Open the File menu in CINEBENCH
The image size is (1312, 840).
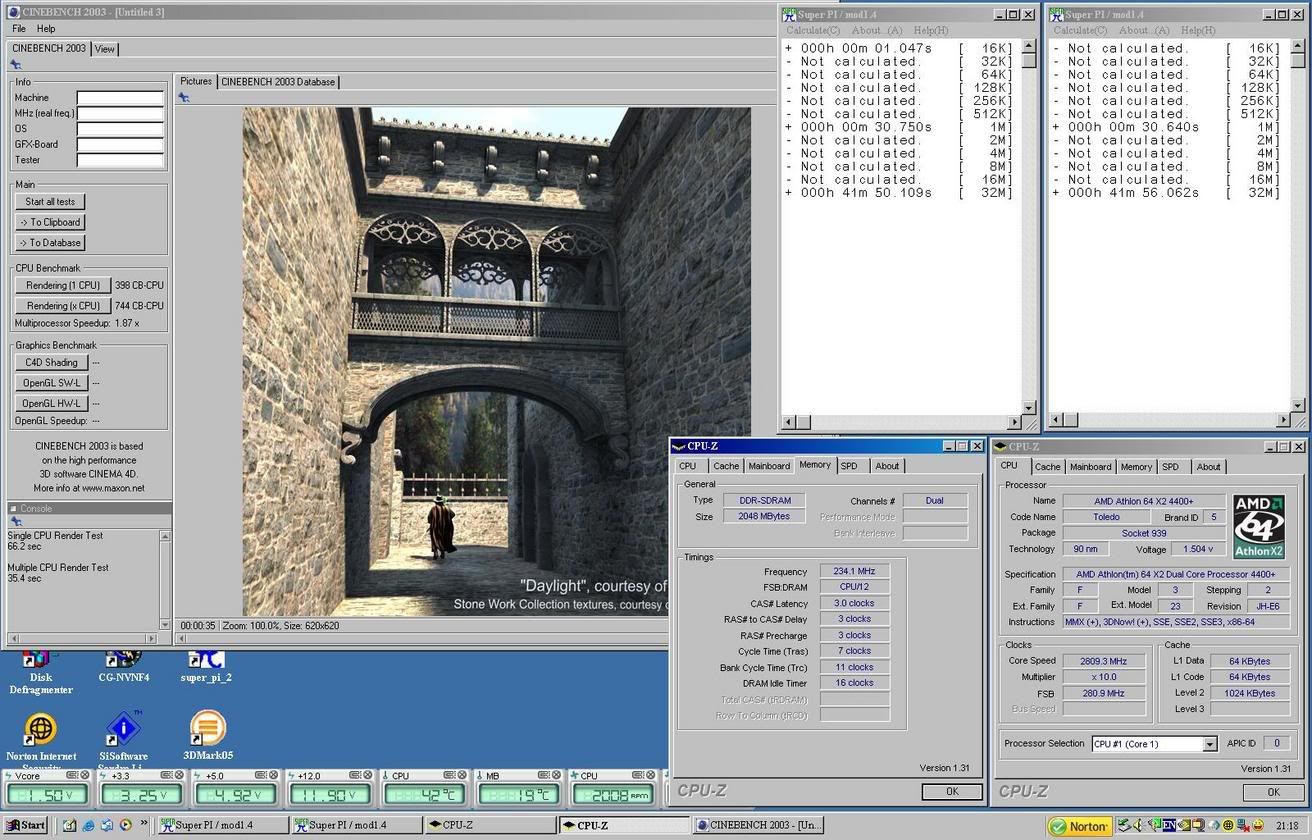[19, 29]
